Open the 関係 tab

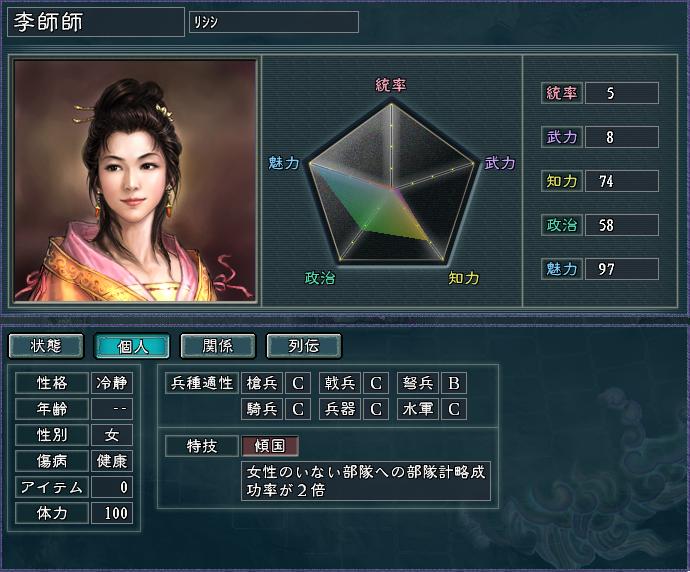click(218, 346)
